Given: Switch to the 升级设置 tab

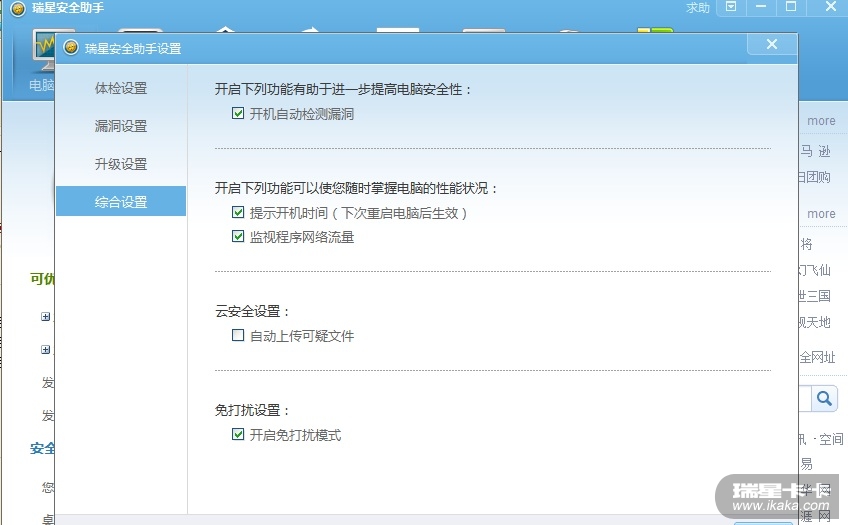Looking at the screenshot, I should pyautogui.click(x=121, y=164).
